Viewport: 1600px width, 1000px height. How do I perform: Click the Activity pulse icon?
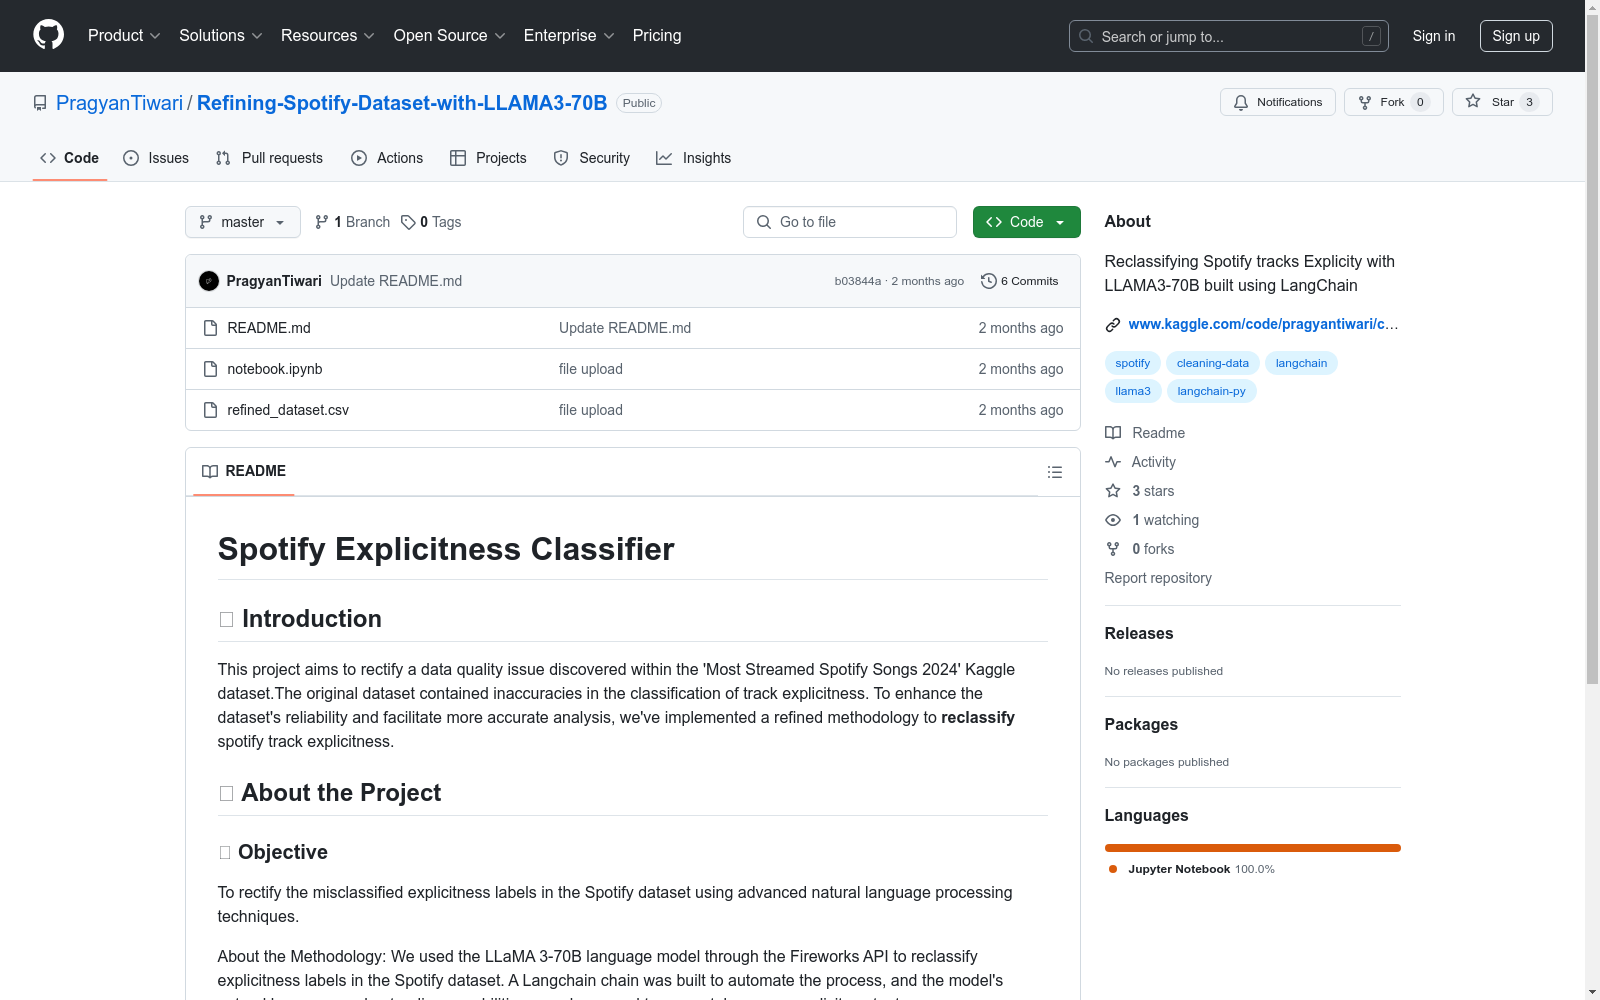pos(1113,462)
